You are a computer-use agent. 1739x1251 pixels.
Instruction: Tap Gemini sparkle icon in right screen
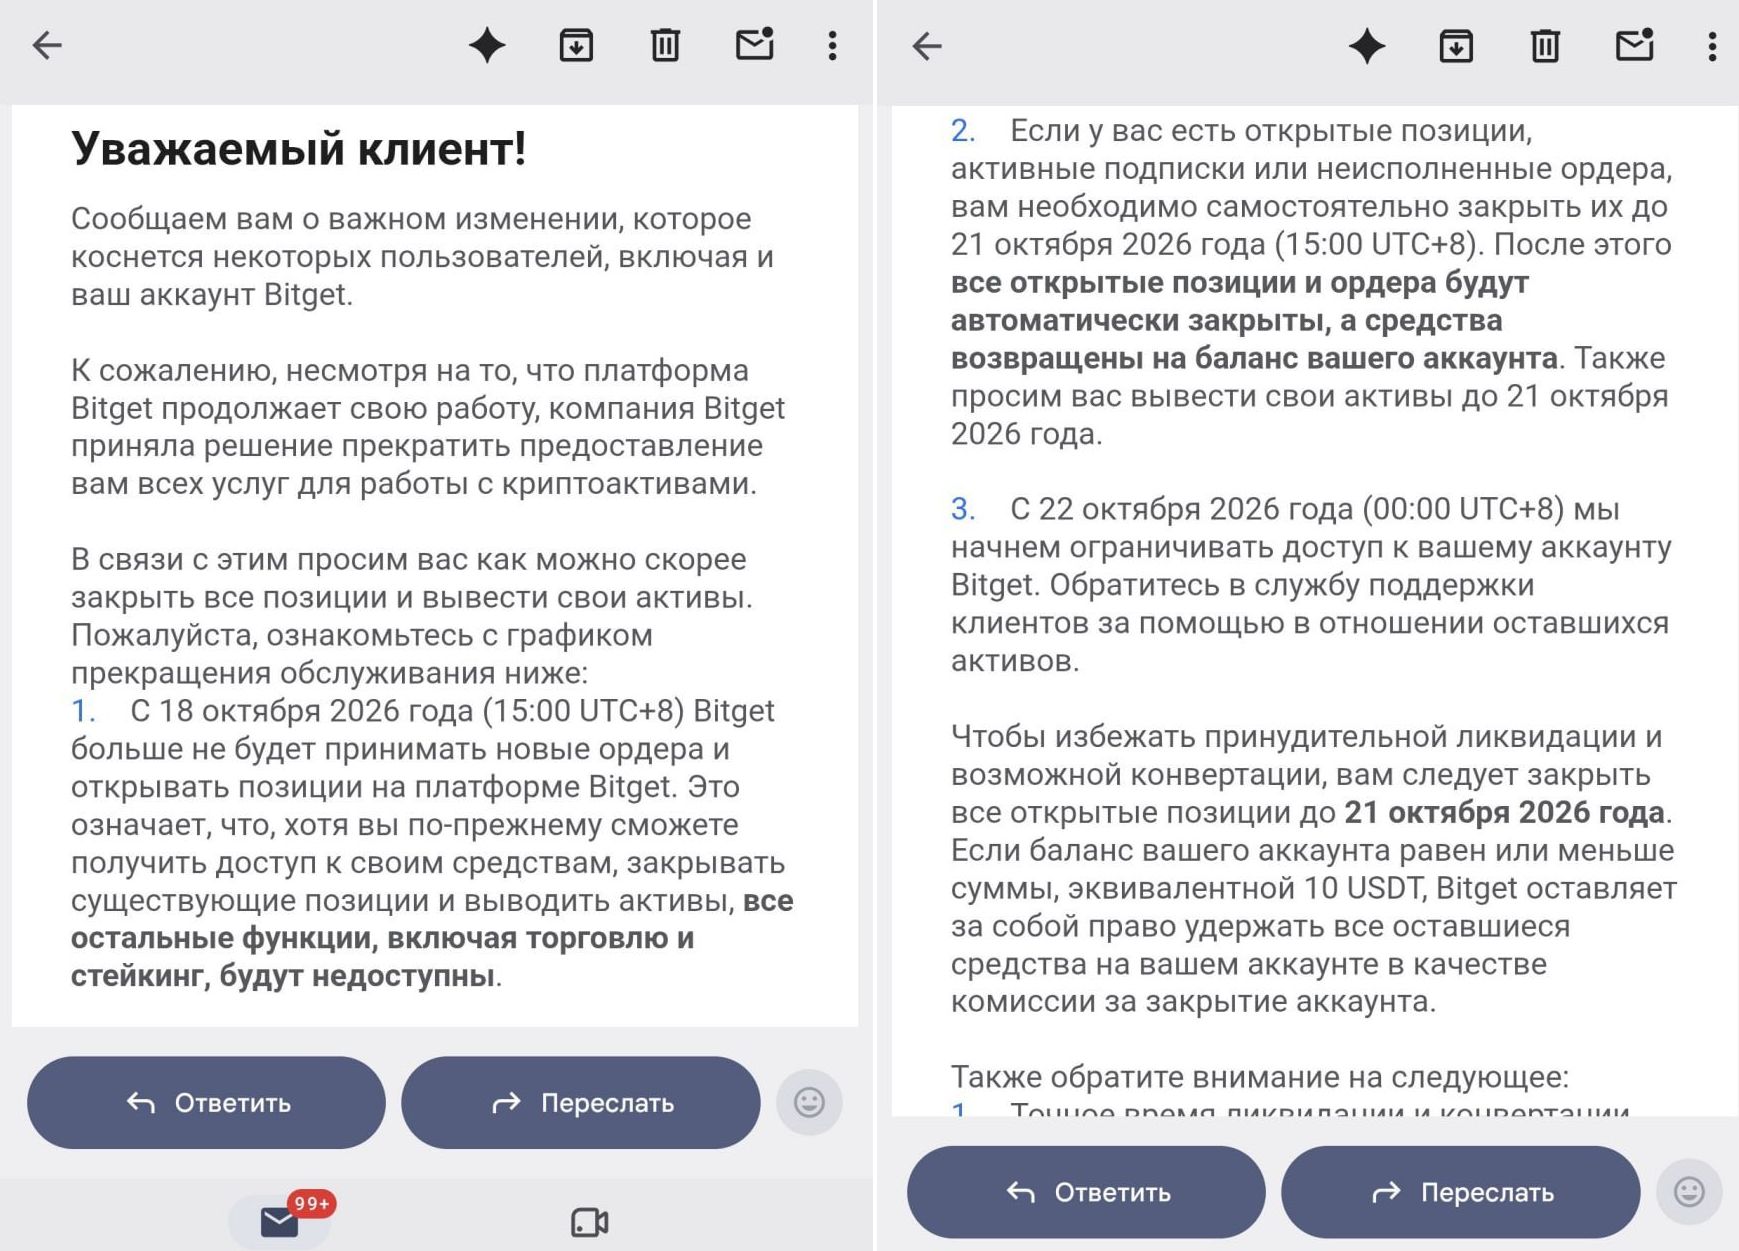(x=1367, y=45)
